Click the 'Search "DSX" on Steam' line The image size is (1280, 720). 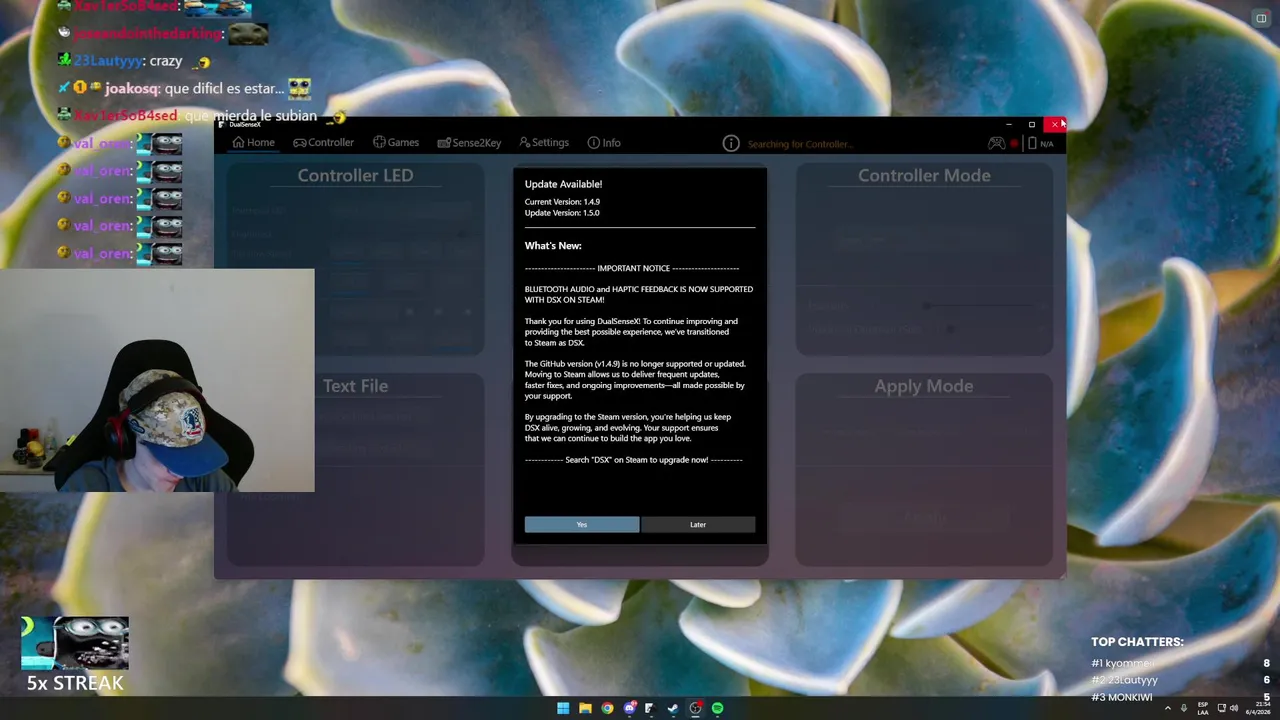(x=634, y=460)
